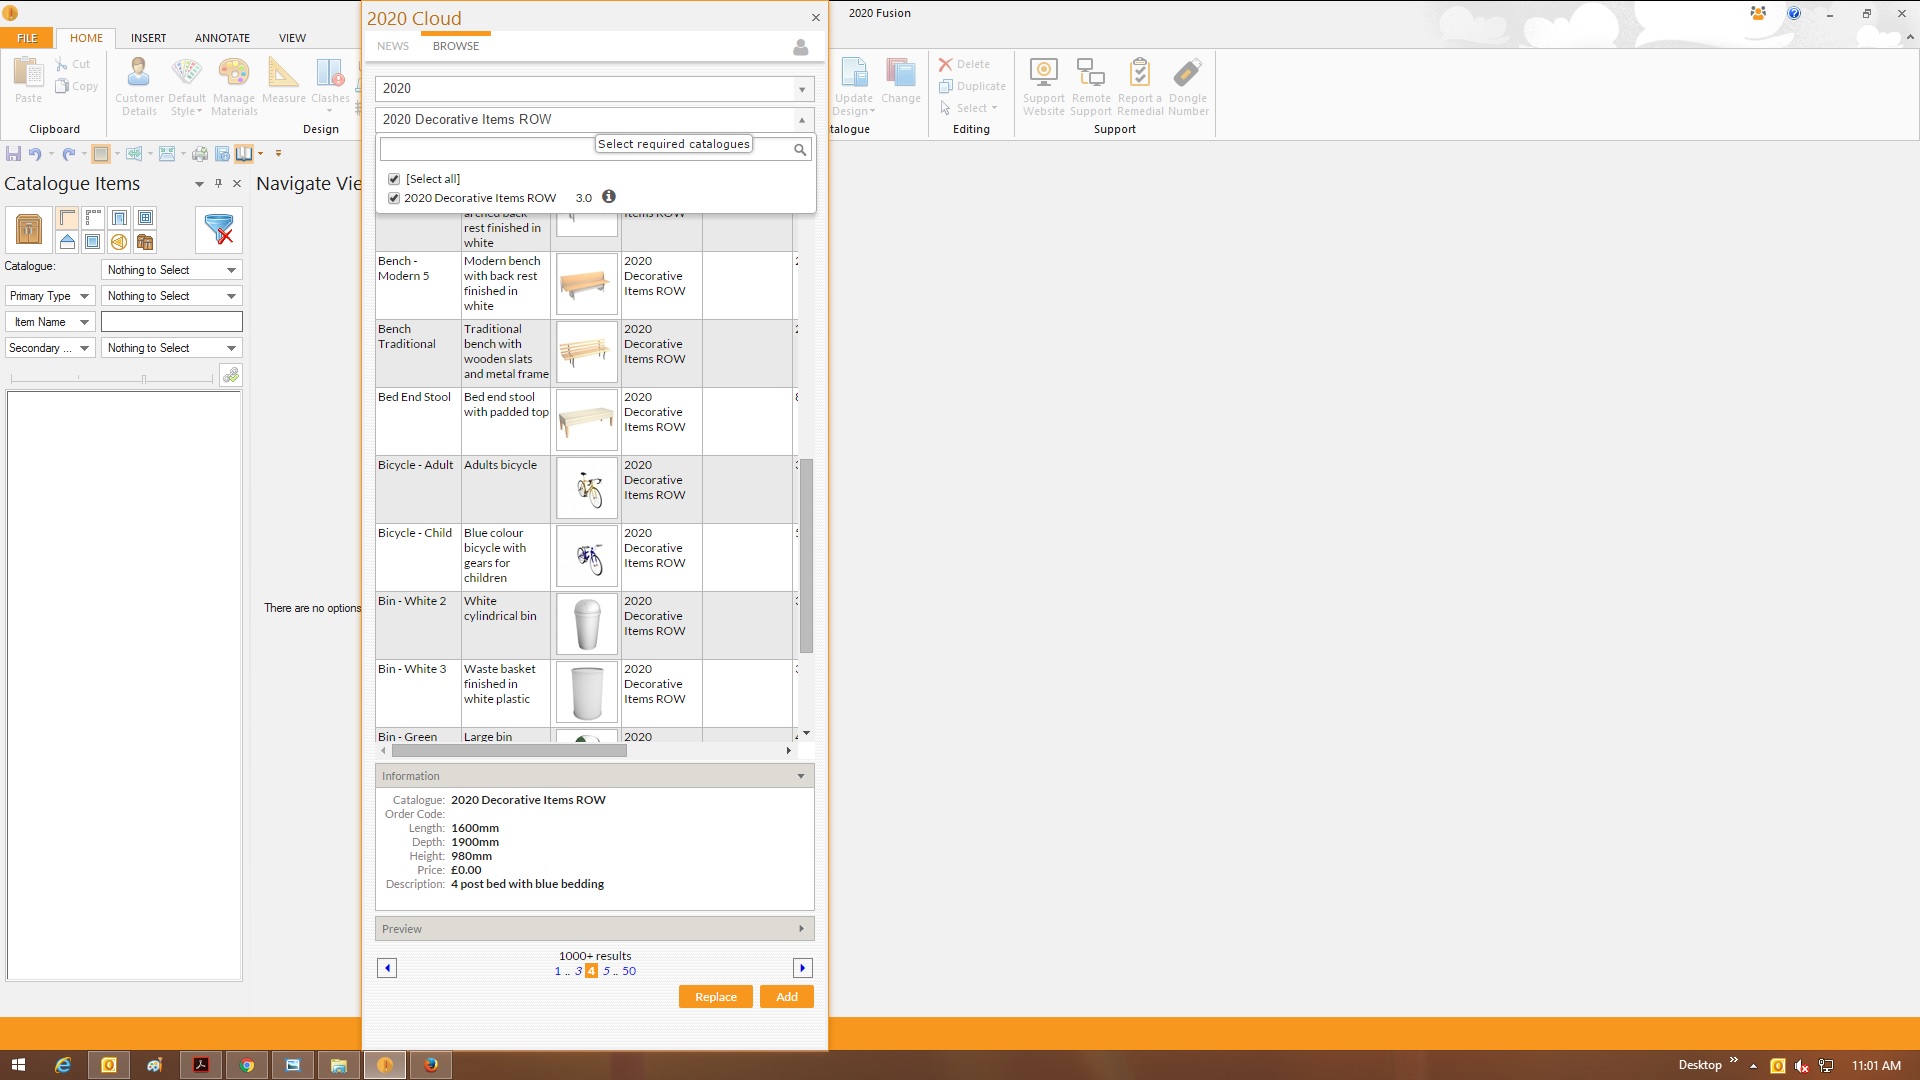The image size is (1920, 1080).
Task: Switch to the VIEW ribbon tab
Action: (x=292, y=38)
